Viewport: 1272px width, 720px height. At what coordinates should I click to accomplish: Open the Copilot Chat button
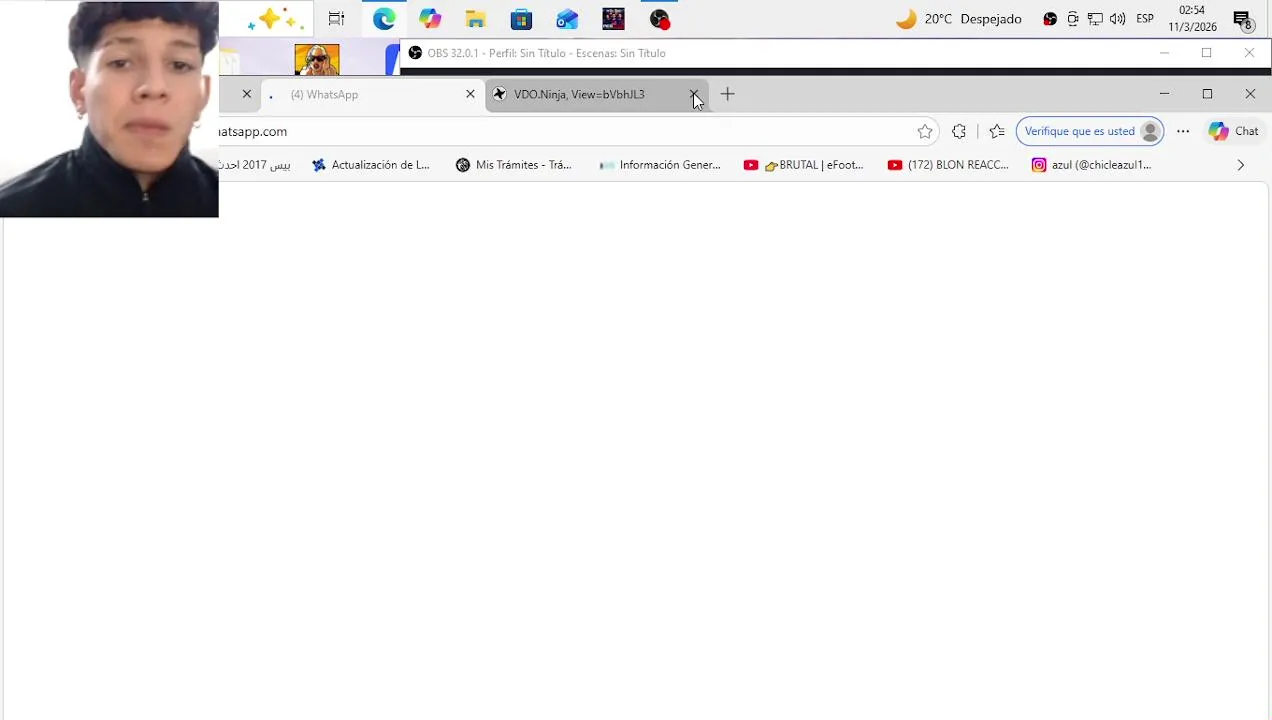tap(1234, 131)
